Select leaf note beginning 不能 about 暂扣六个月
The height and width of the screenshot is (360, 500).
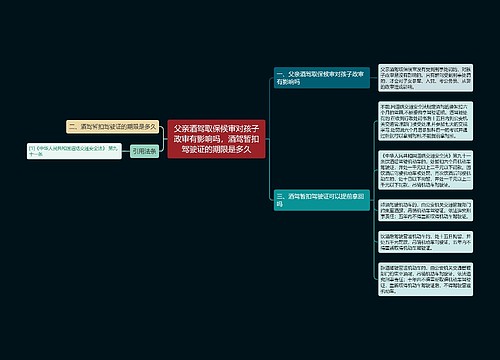tap(426, 121)
